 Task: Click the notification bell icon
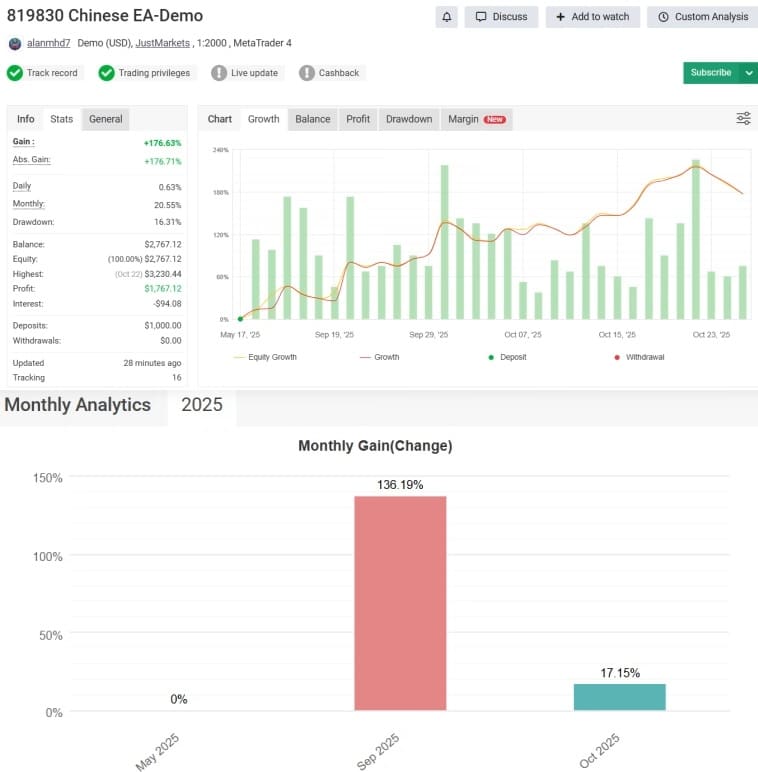447,17
